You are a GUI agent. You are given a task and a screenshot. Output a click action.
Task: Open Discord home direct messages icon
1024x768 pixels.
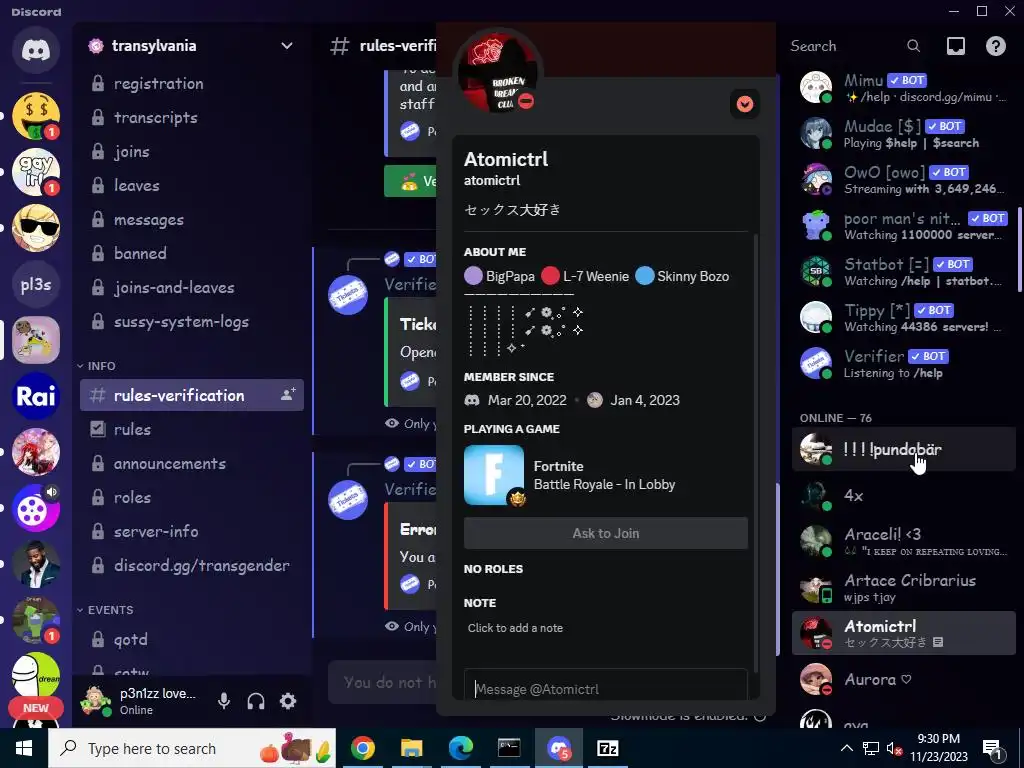pyautogui.click(x=36, y=50)
